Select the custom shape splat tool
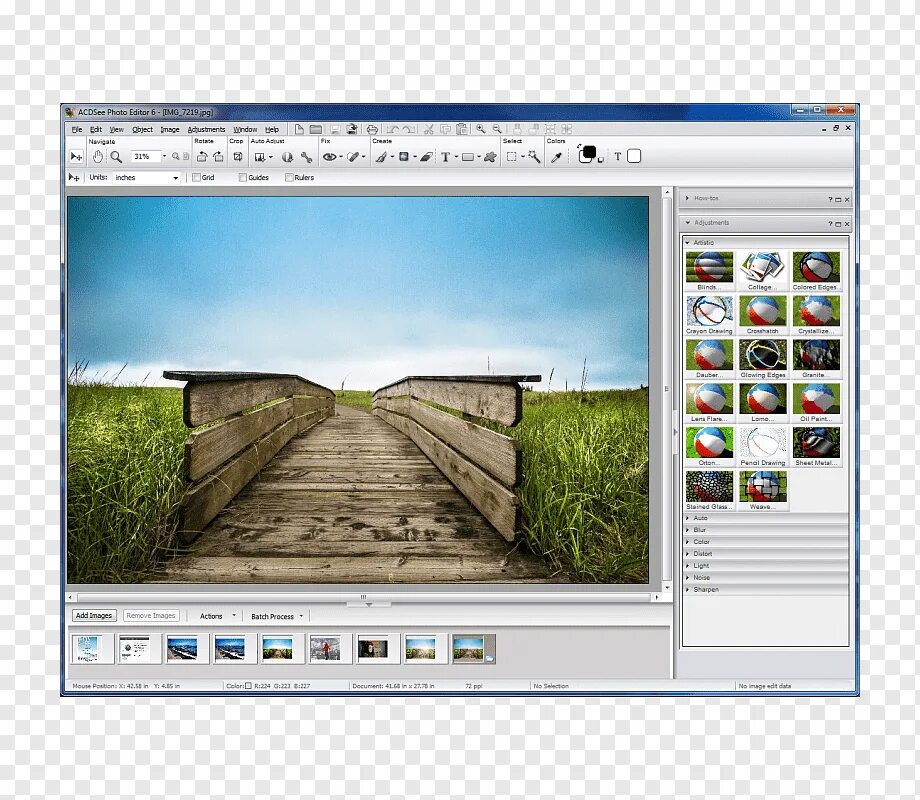 pyautogui.click(x=491, y=157)
